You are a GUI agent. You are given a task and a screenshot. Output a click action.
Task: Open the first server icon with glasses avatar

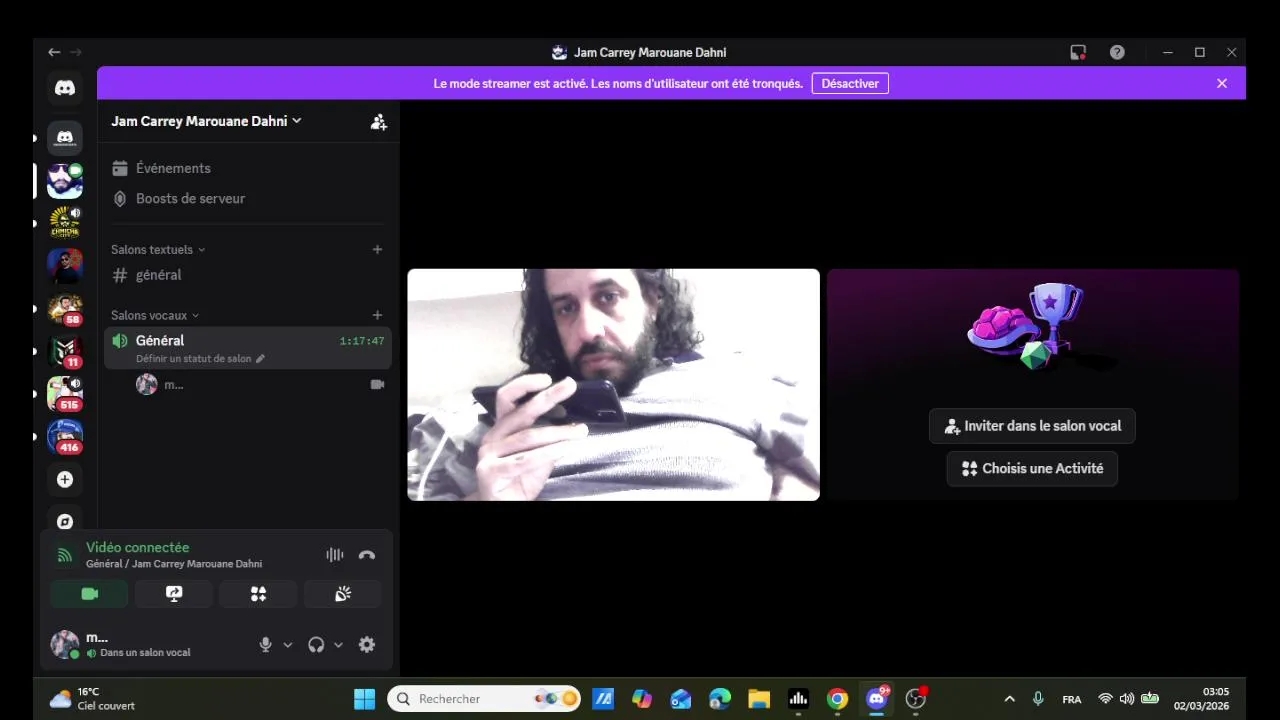pos(65,181)
